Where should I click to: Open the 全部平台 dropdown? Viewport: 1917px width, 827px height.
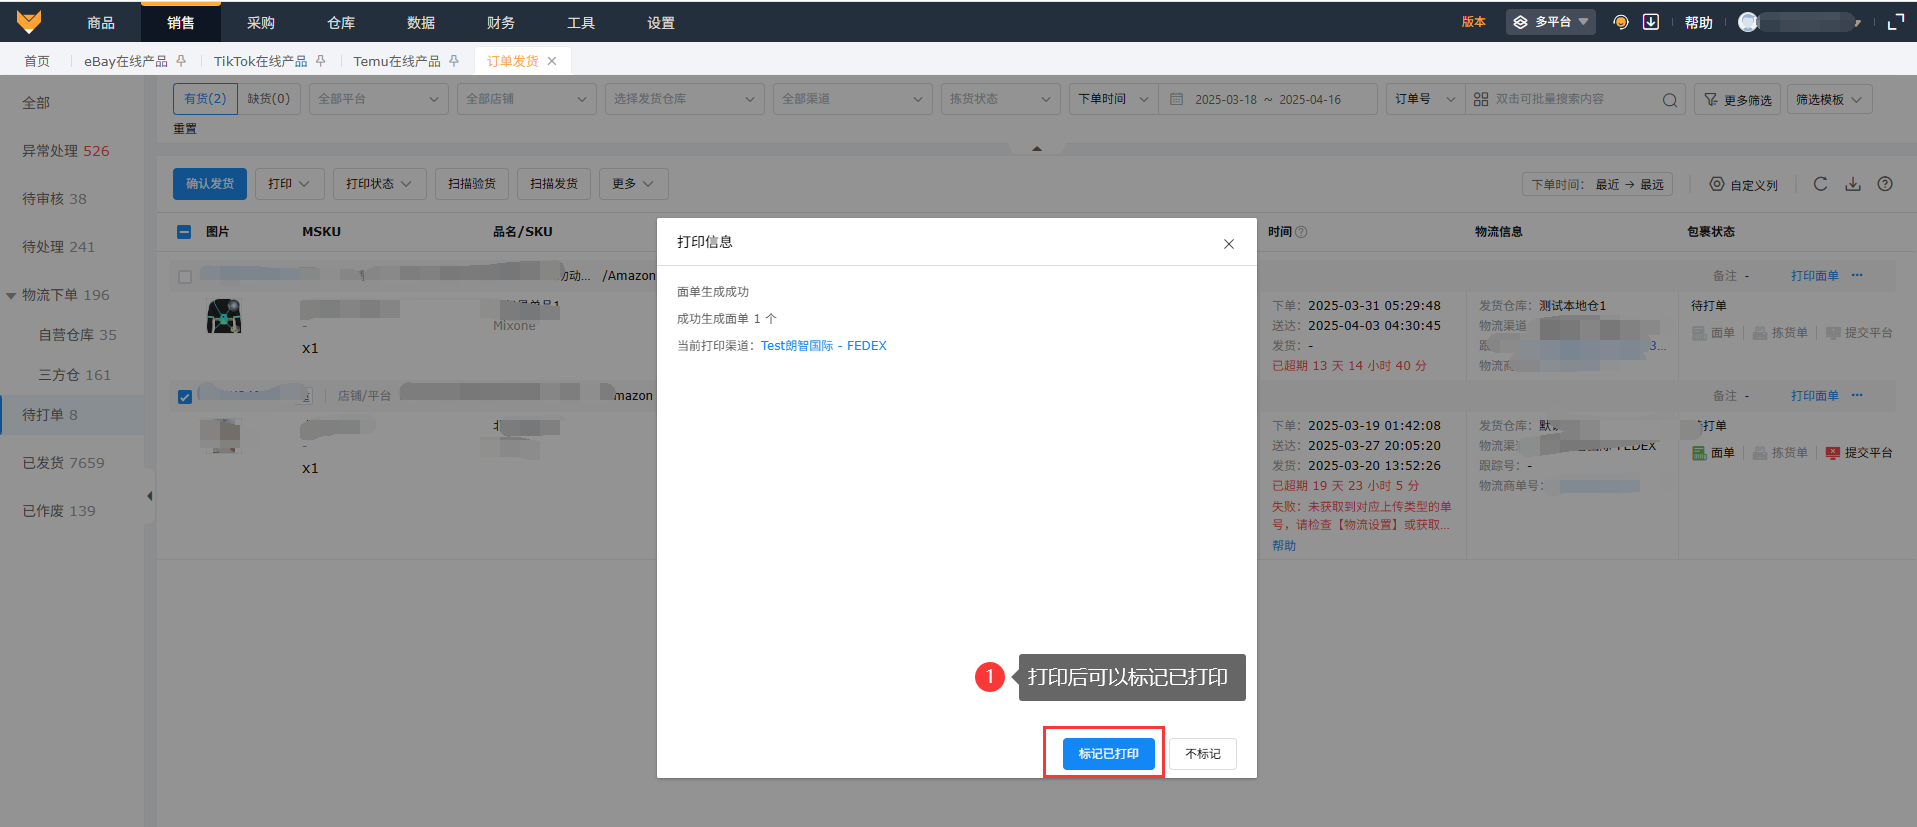(x=378, y=99)
